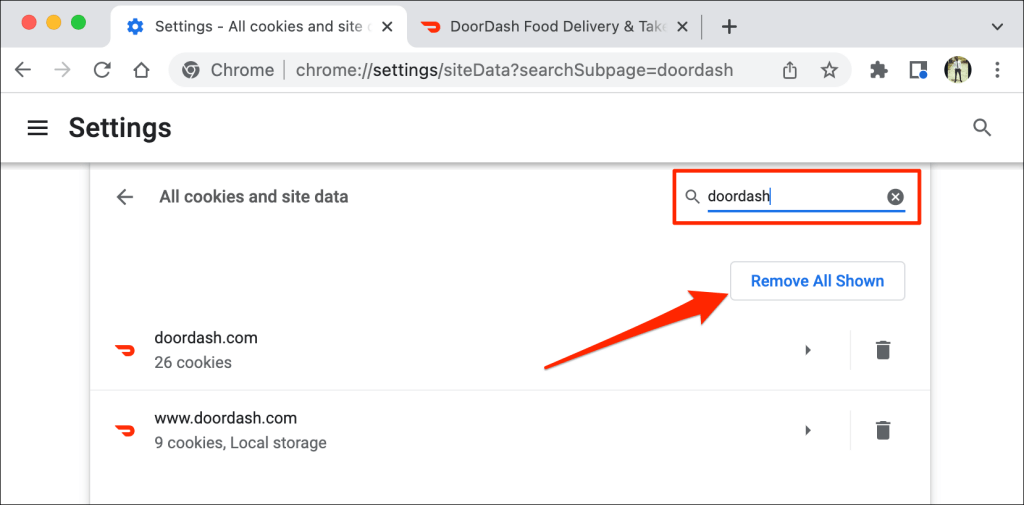Click the Settings search magnifier icon
The image size is (1024, 505).
pyautogui.click(x=982, y=127)
